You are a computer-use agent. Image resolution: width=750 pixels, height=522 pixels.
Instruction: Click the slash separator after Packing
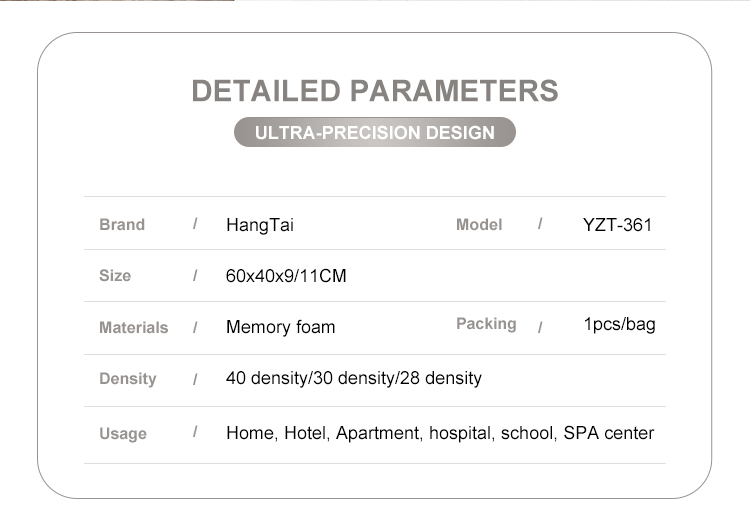[540, 326]
